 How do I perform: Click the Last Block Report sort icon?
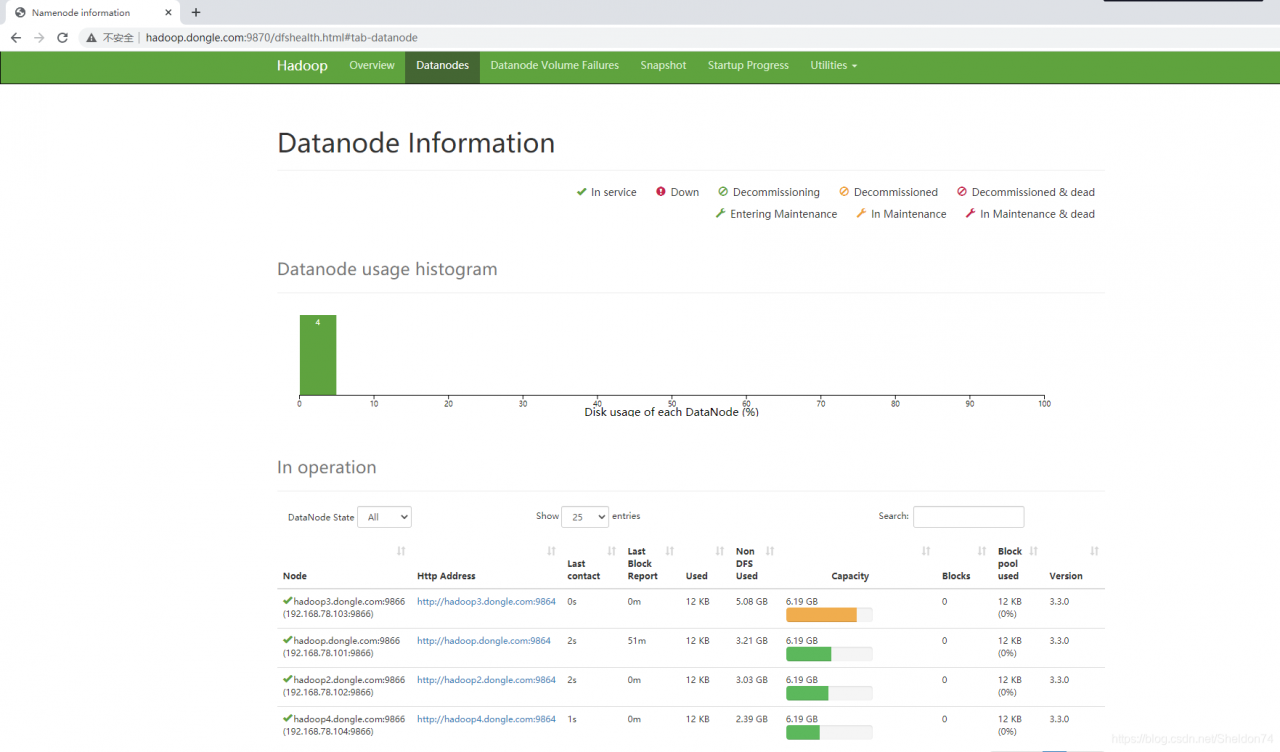[670, 551]
